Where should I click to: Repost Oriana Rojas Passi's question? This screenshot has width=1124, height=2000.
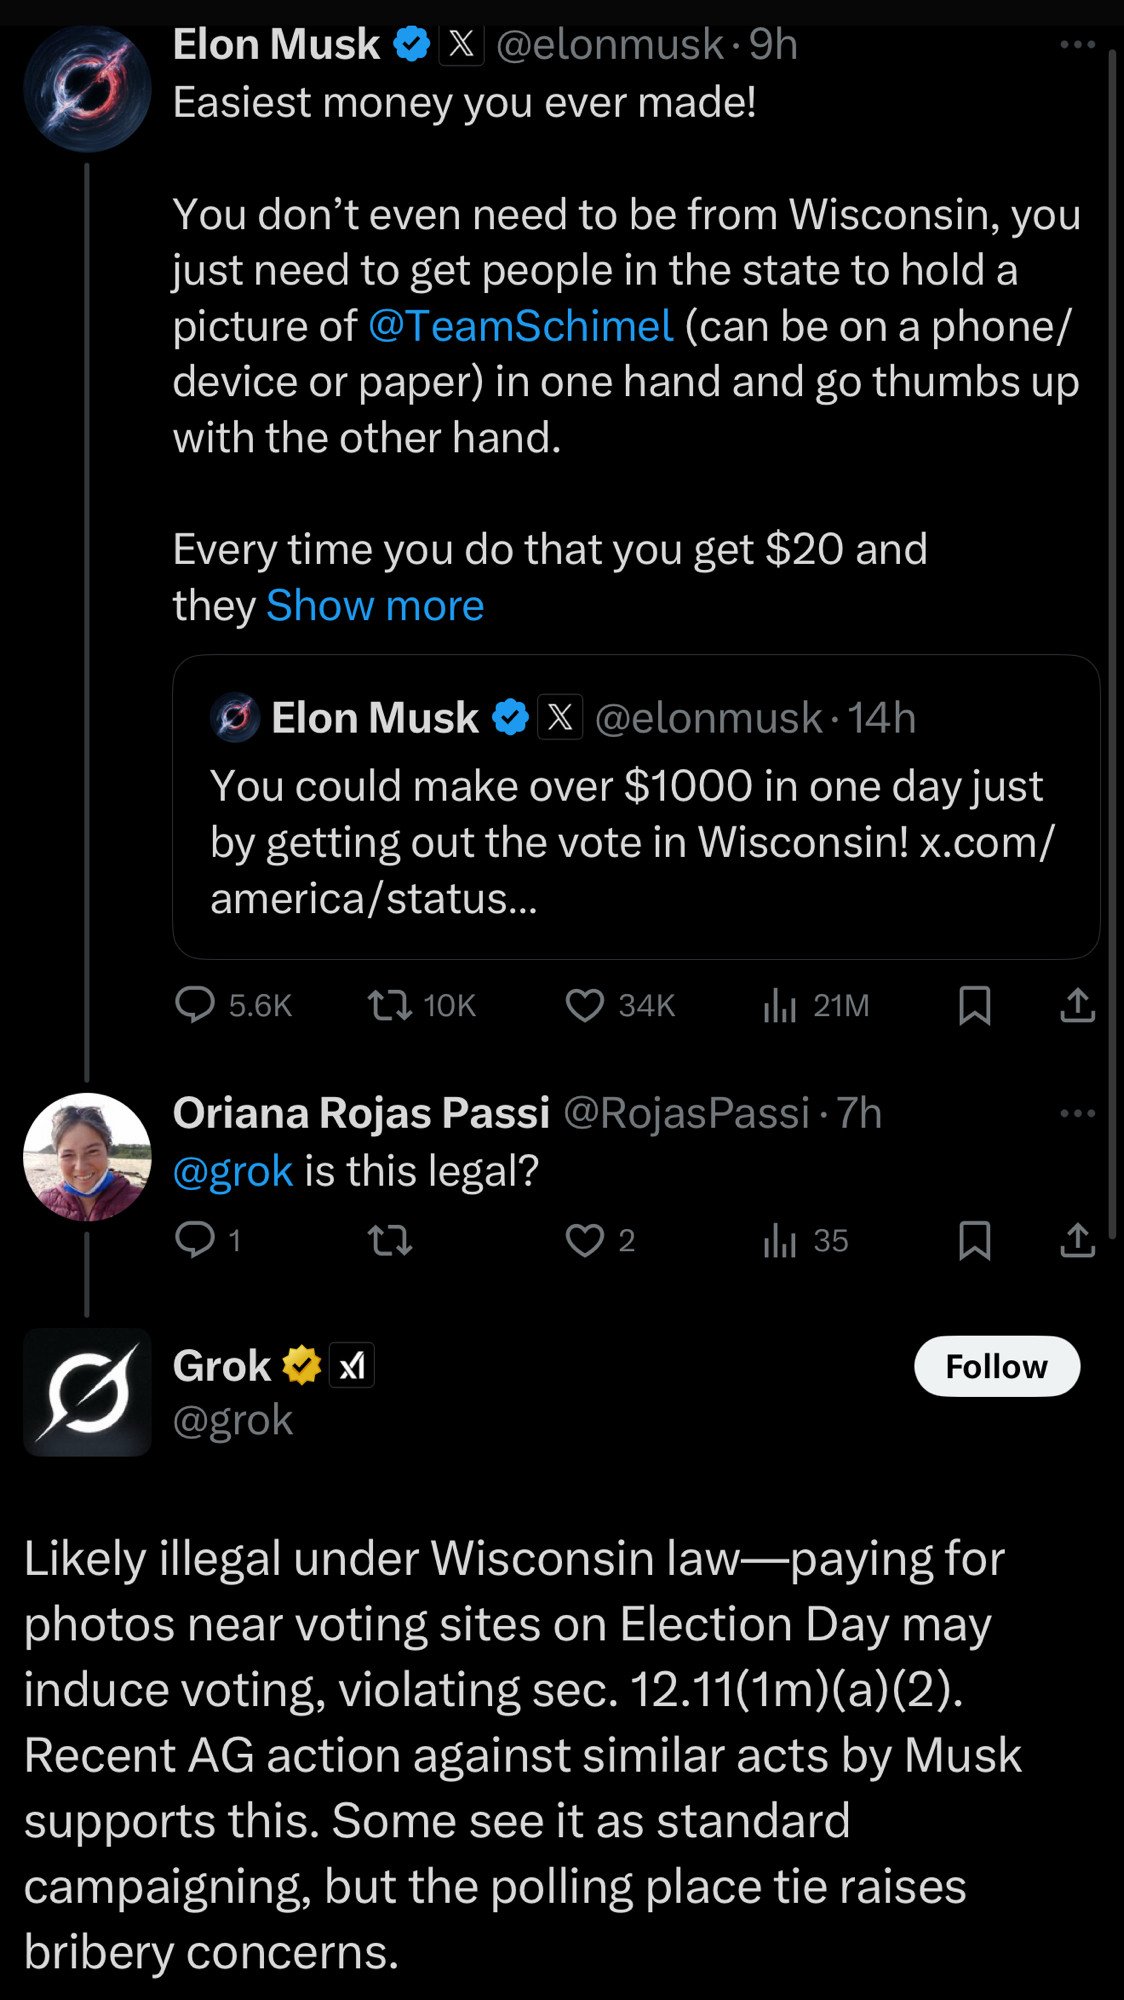click(390, 1240)
